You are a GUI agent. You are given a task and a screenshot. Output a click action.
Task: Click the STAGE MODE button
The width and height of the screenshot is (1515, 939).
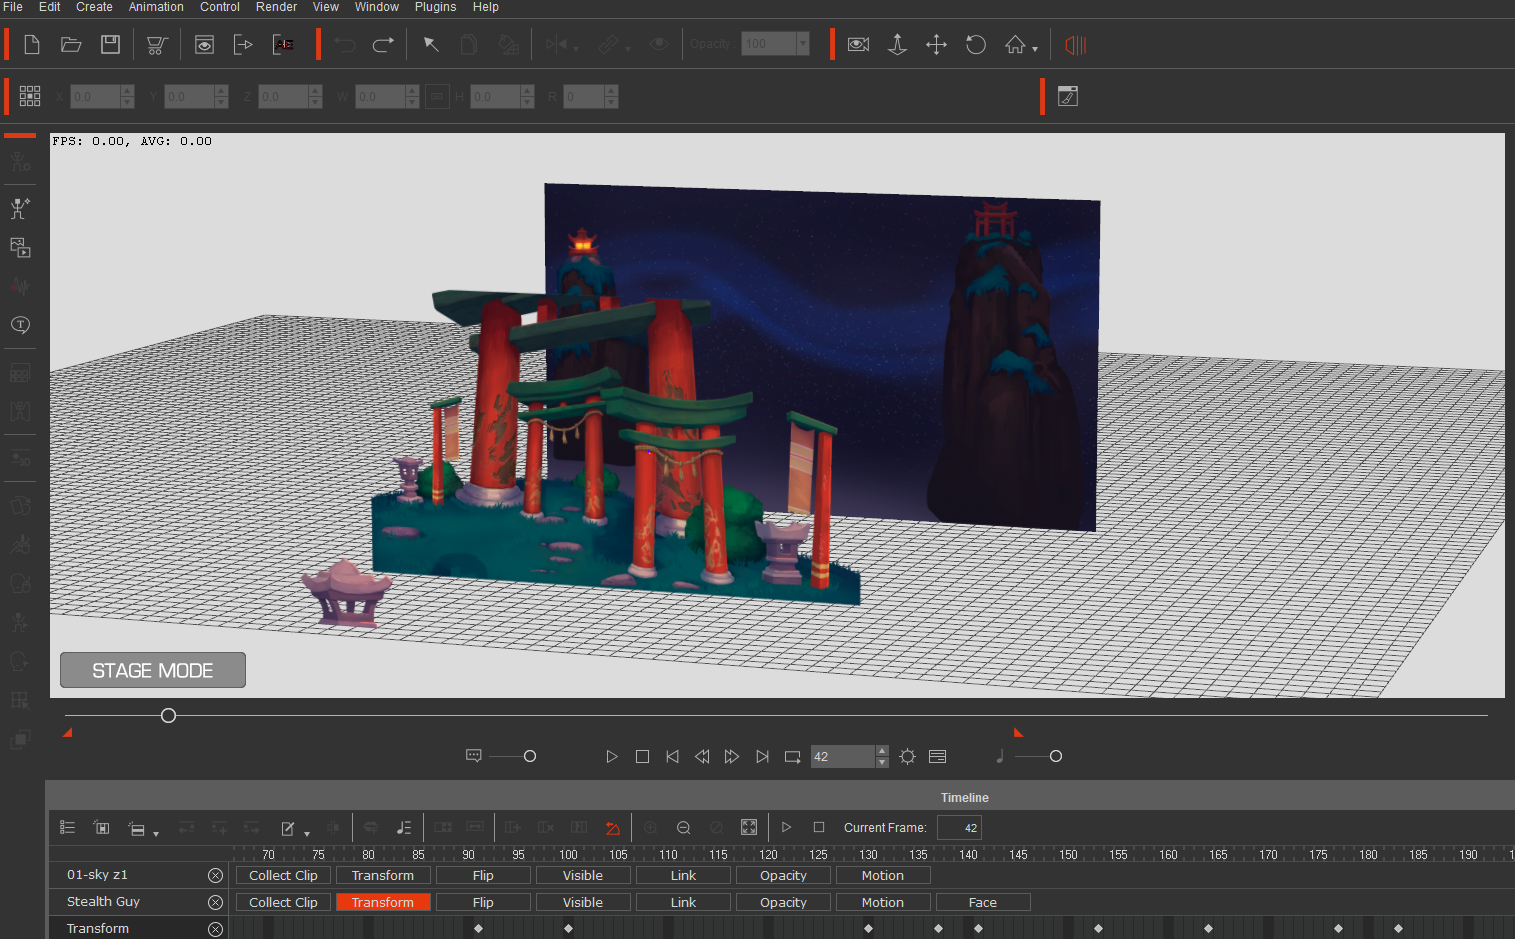click(153, 670)
